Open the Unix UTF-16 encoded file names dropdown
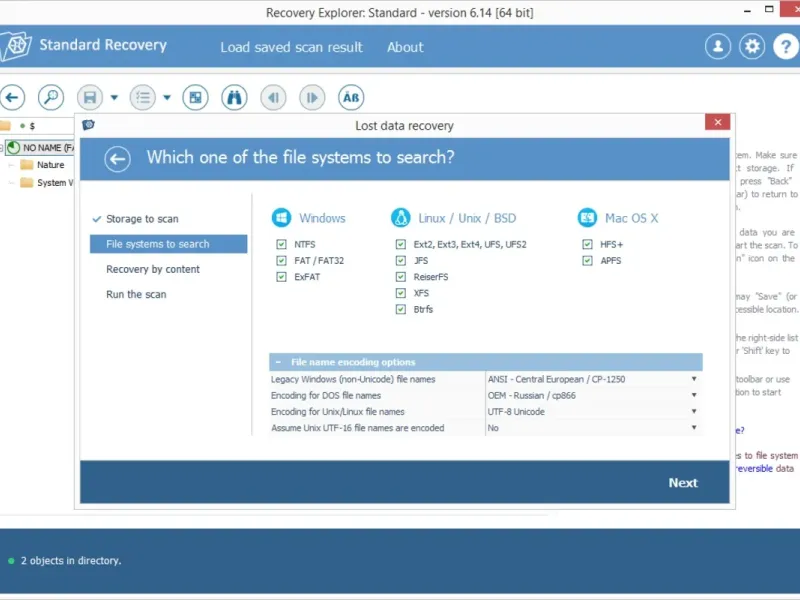Image resolution: width=800 pixels, height=600 pixels. pyautogui.click(x=693, y=427)
